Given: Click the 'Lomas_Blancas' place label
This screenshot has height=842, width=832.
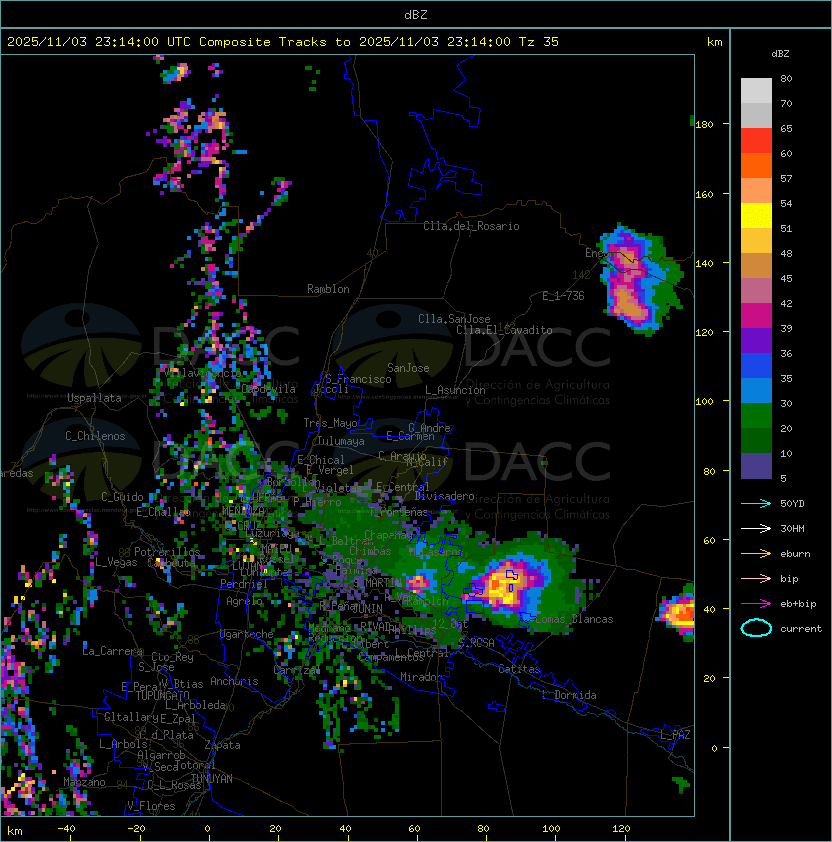Looking at the screenshot, I should [x=574, y=619].
